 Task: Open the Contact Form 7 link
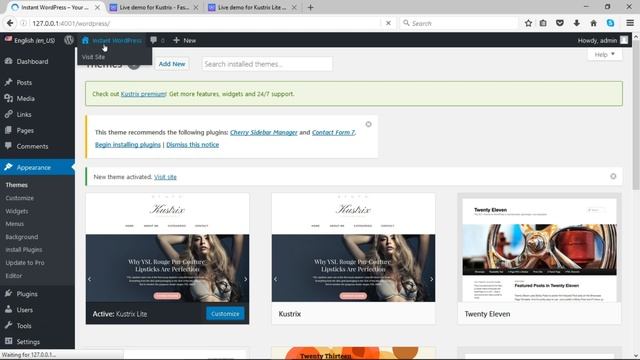pos(333,132)
